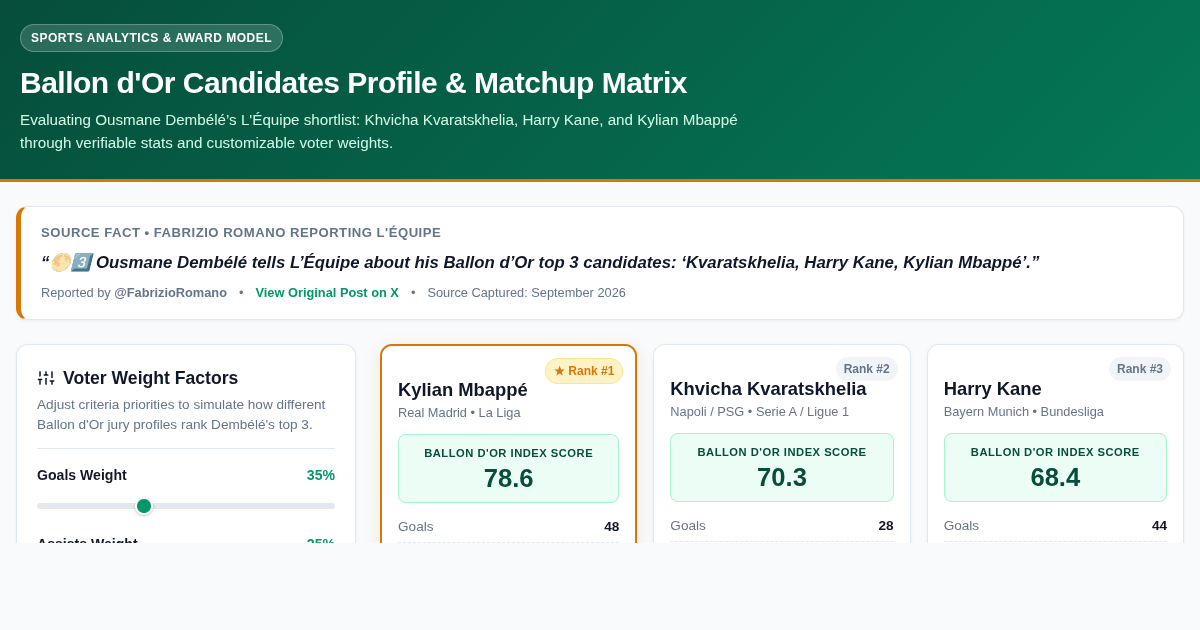The height and width of the screenshot is (630, 1200).
Task: Open View Original Post on X link
Action: 327,293
